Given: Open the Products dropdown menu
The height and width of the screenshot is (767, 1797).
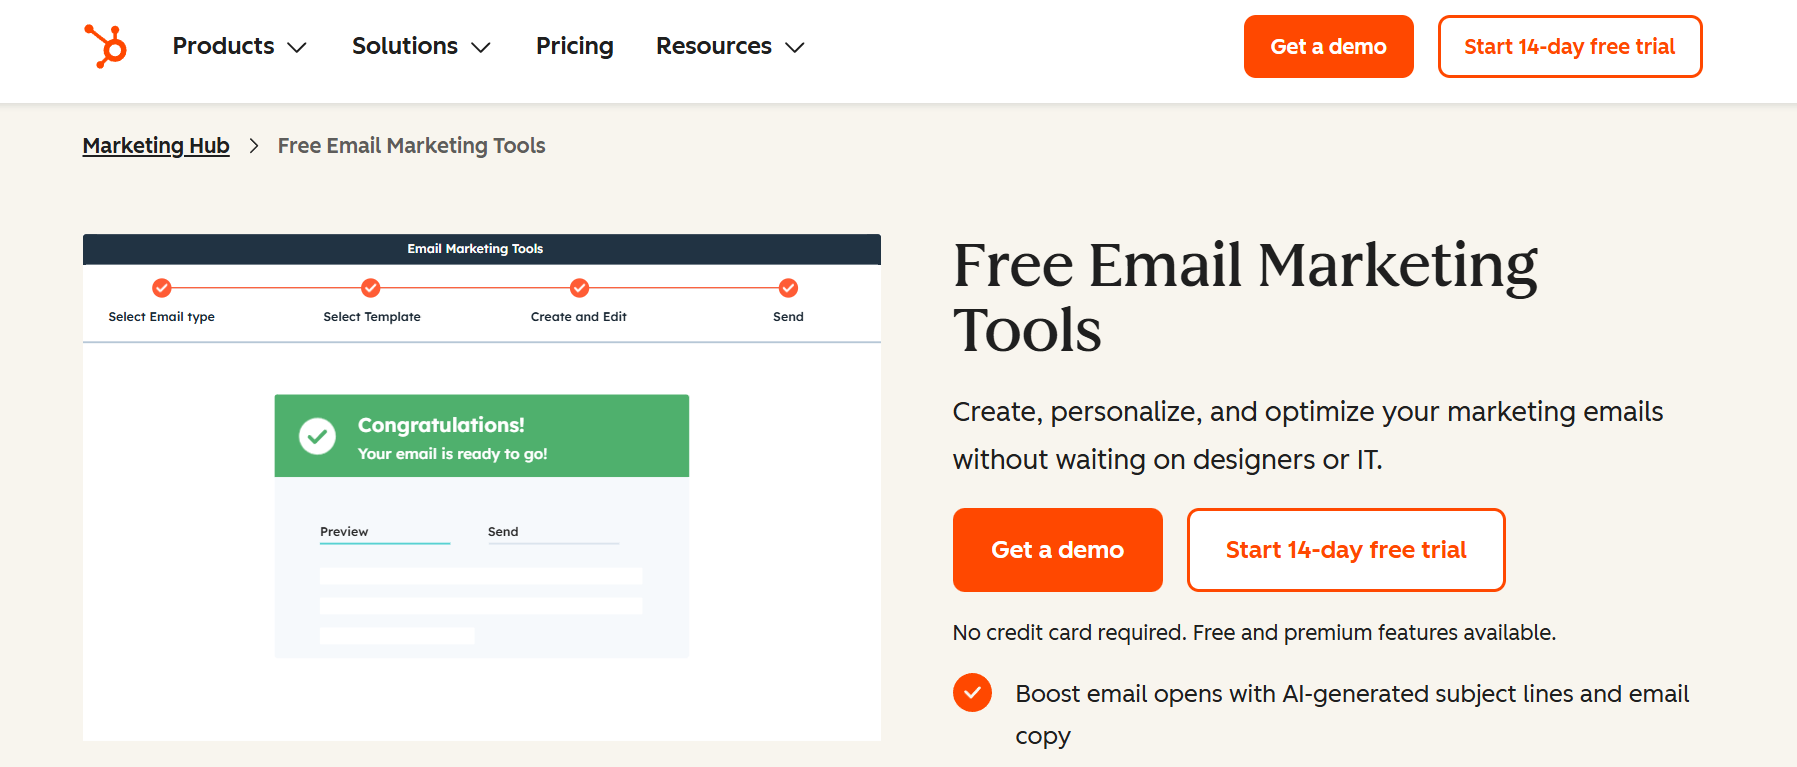Looking at the screenshot, I should (x=239, y=46).
